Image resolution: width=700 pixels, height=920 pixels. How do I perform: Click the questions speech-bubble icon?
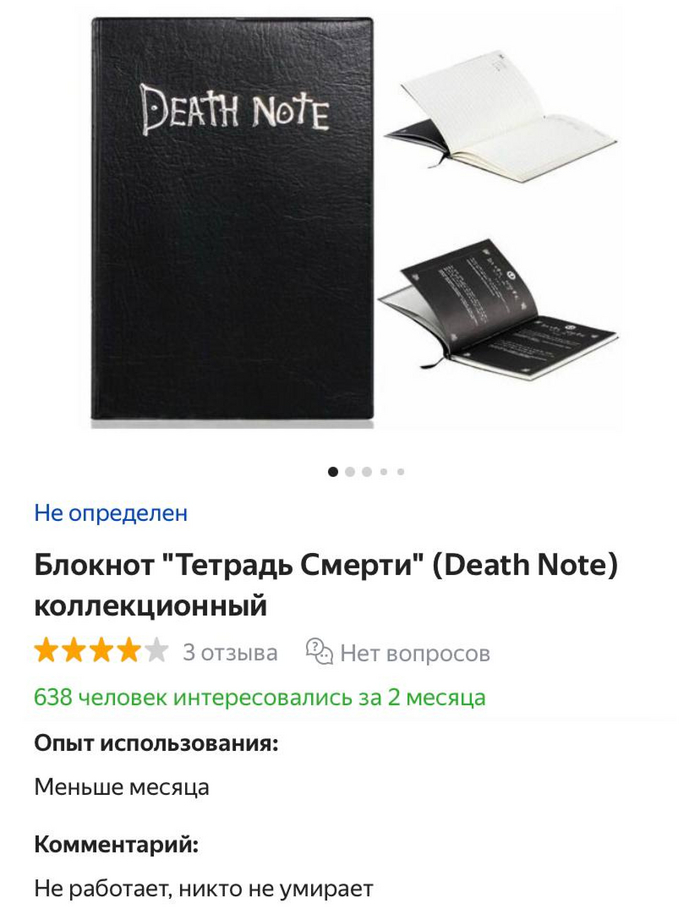[x=319, y=651]
